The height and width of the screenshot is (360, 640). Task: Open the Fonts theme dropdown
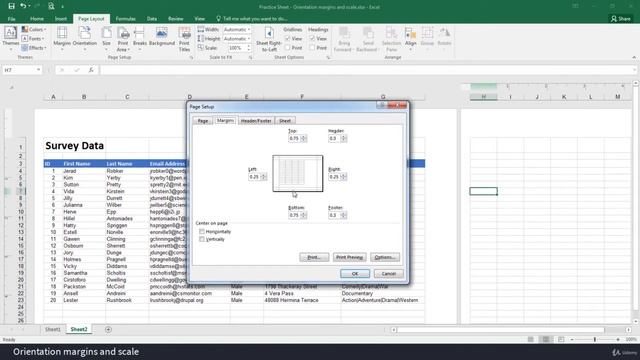pos(33,38)
